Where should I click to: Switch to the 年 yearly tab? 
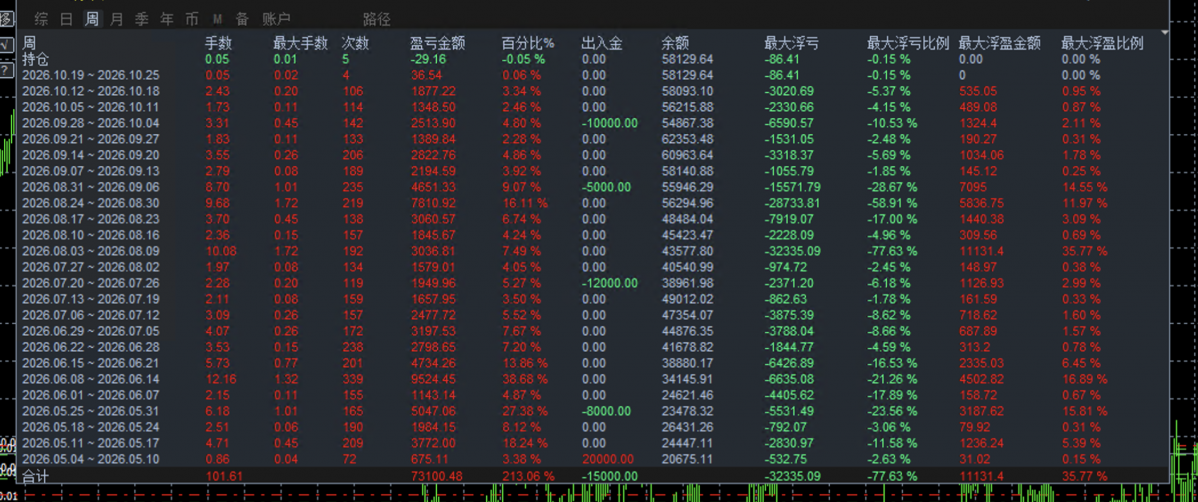[167, 18]
